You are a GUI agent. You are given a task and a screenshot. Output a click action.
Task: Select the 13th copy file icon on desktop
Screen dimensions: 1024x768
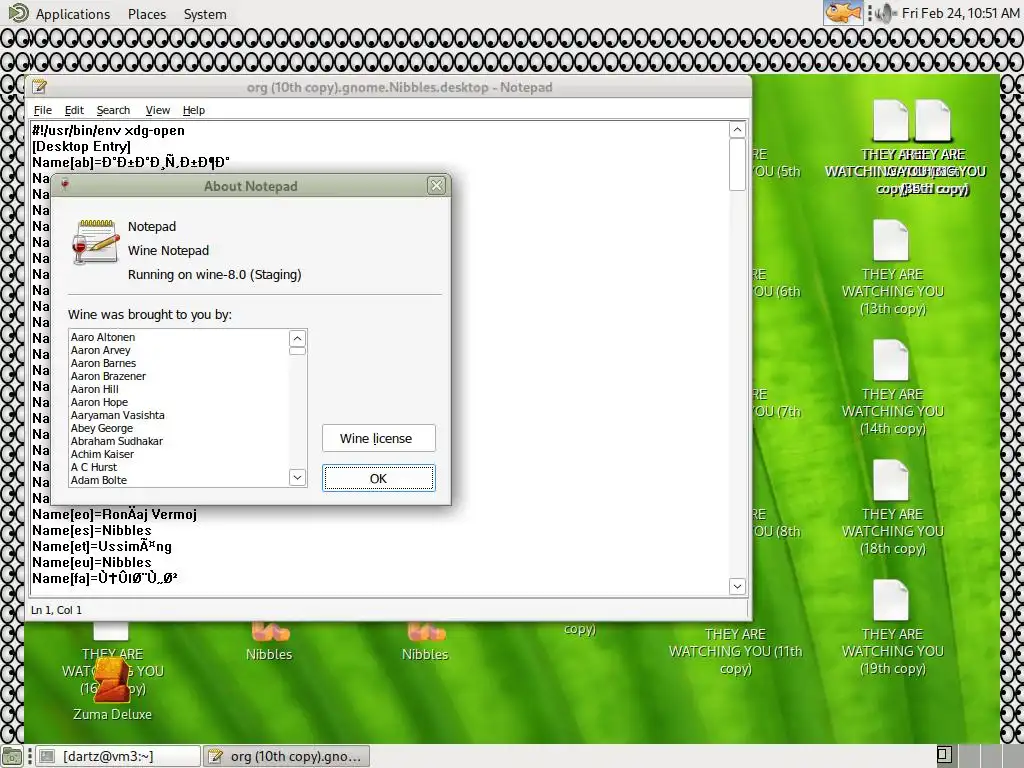(x=891, y=240)
